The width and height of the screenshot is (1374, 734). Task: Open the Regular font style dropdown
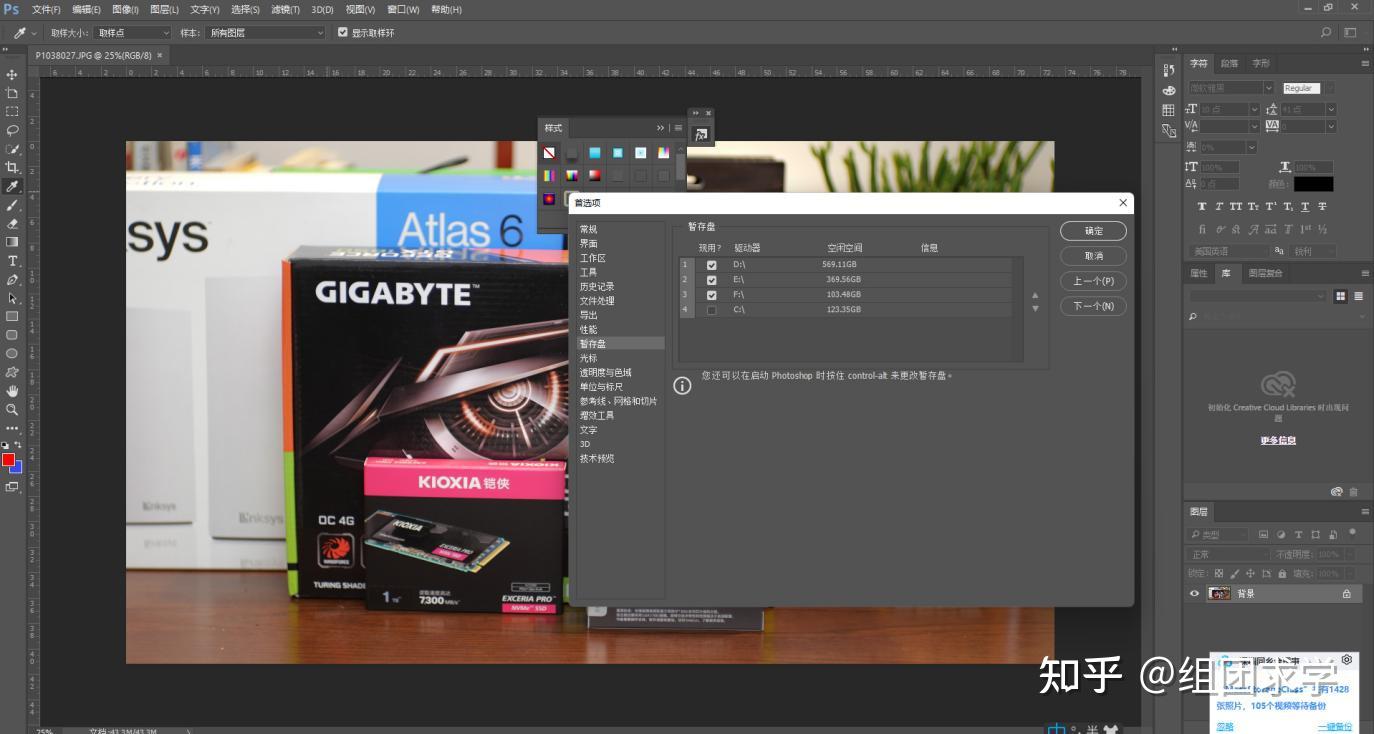(x=1330, y=88)
